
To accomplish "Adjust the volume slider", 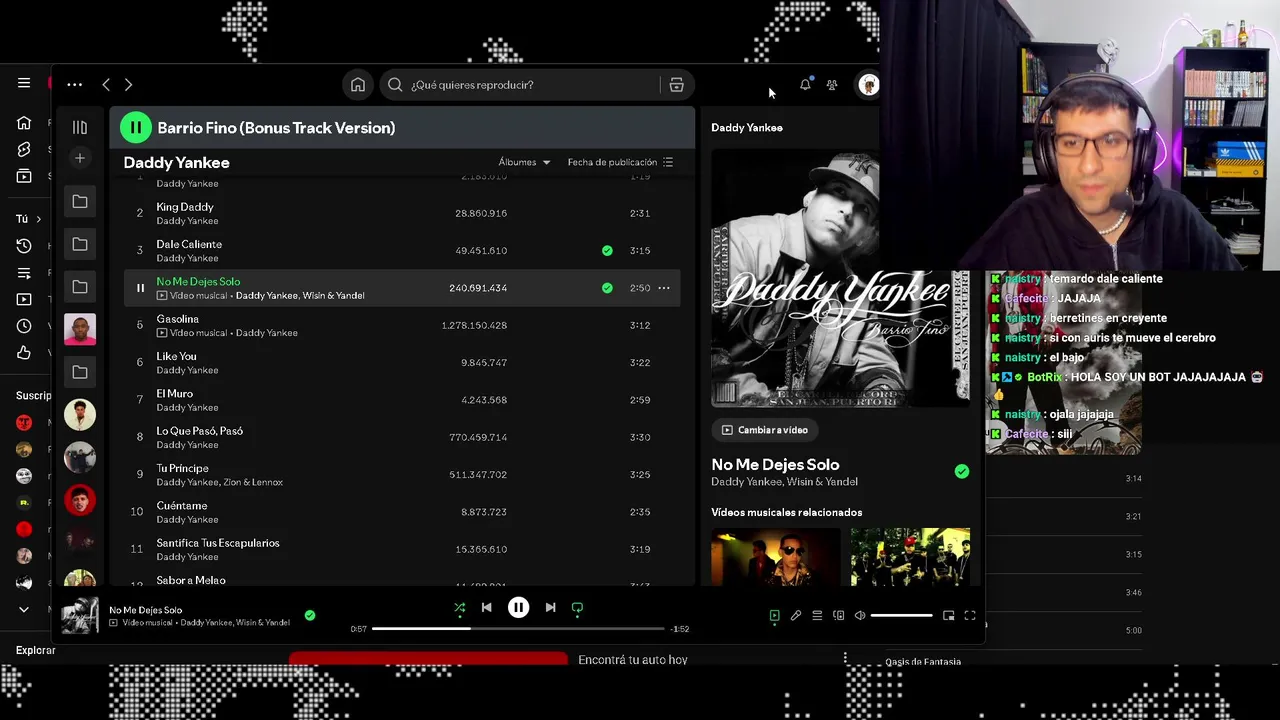I will click(x=901, y=616).
